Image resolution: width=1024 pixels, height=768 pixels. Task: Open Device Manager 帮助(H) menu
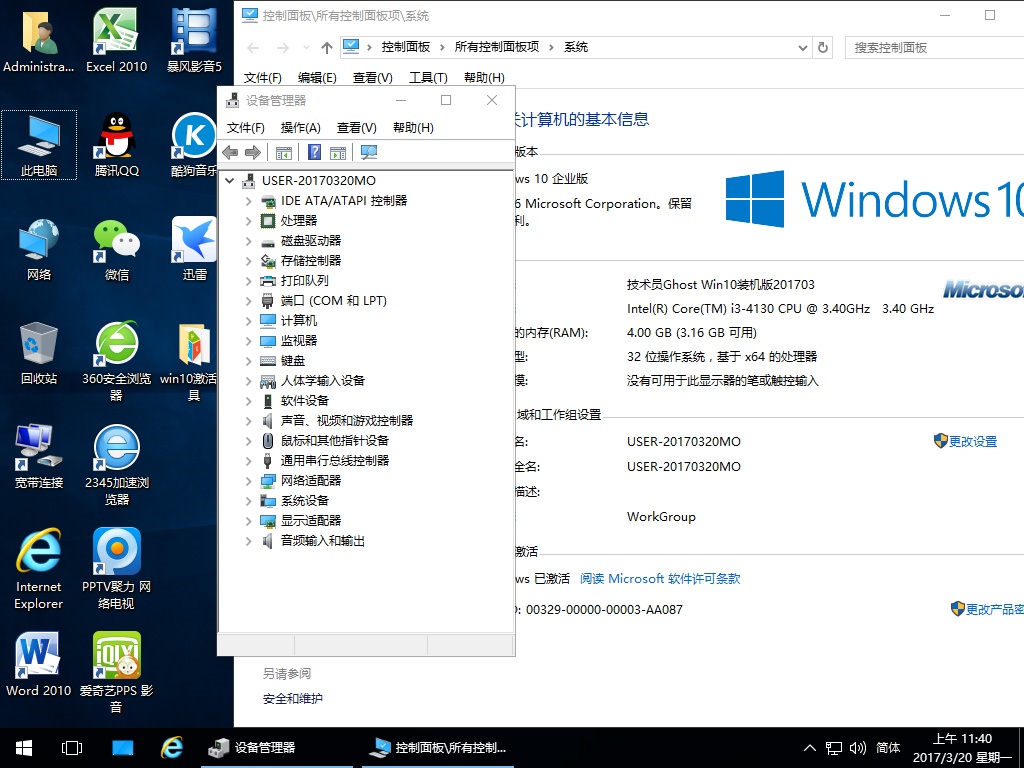pos(413,127)
